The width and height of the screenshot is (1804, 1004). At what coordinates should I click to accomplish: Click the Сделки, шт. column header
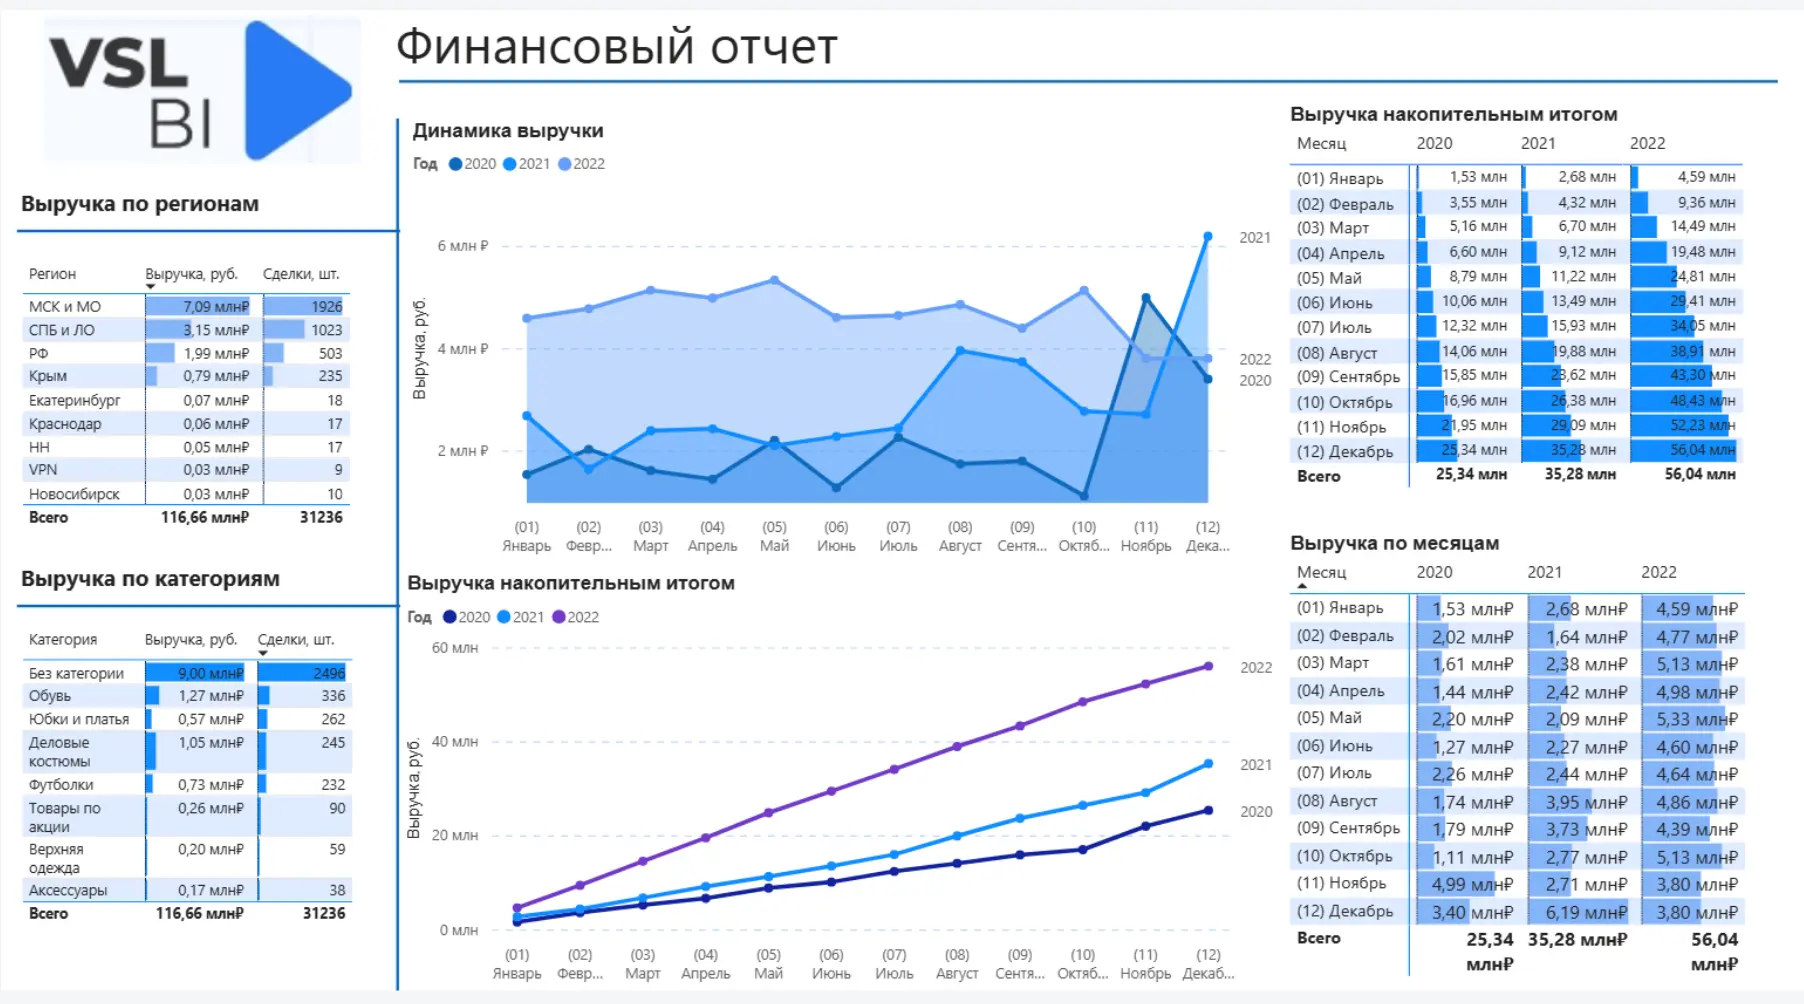tap(302, 273)
